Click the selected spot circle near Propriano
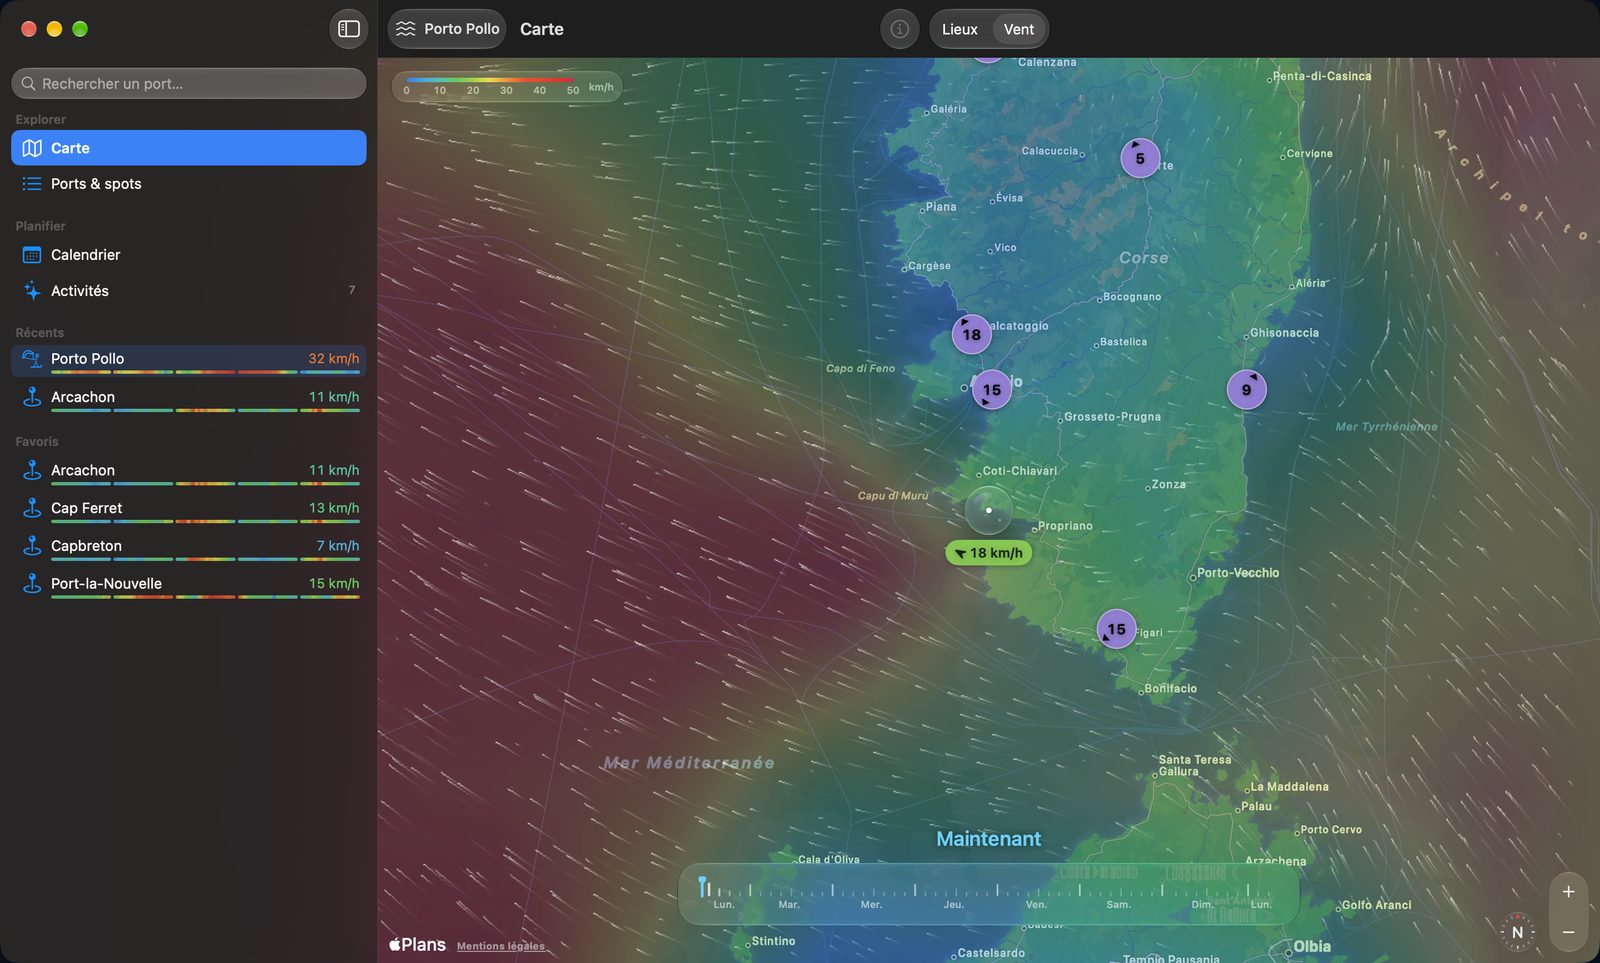Screen dimensions: 1600x963 988,510
